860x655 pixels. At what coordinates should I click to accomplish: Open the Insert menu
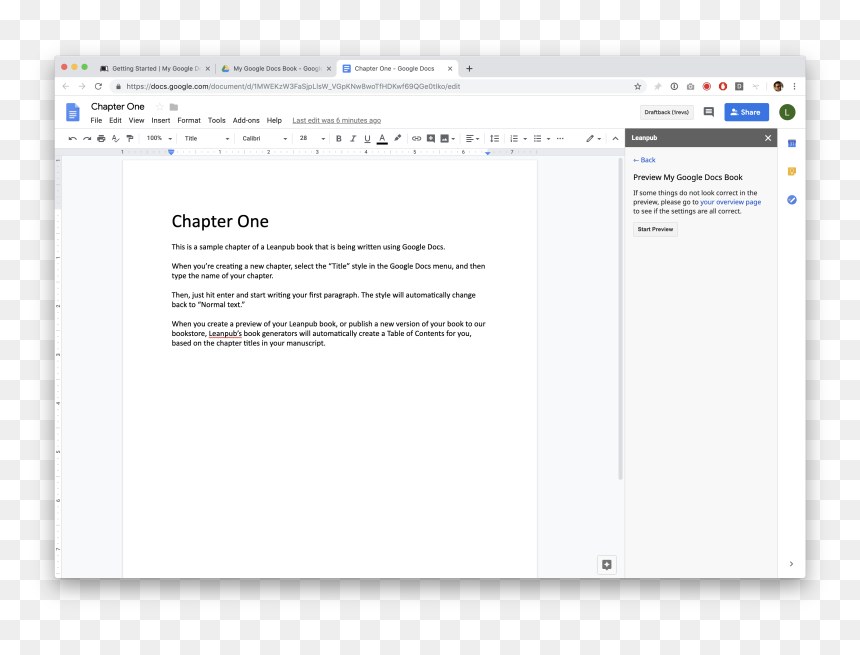[x=161, y=121]
